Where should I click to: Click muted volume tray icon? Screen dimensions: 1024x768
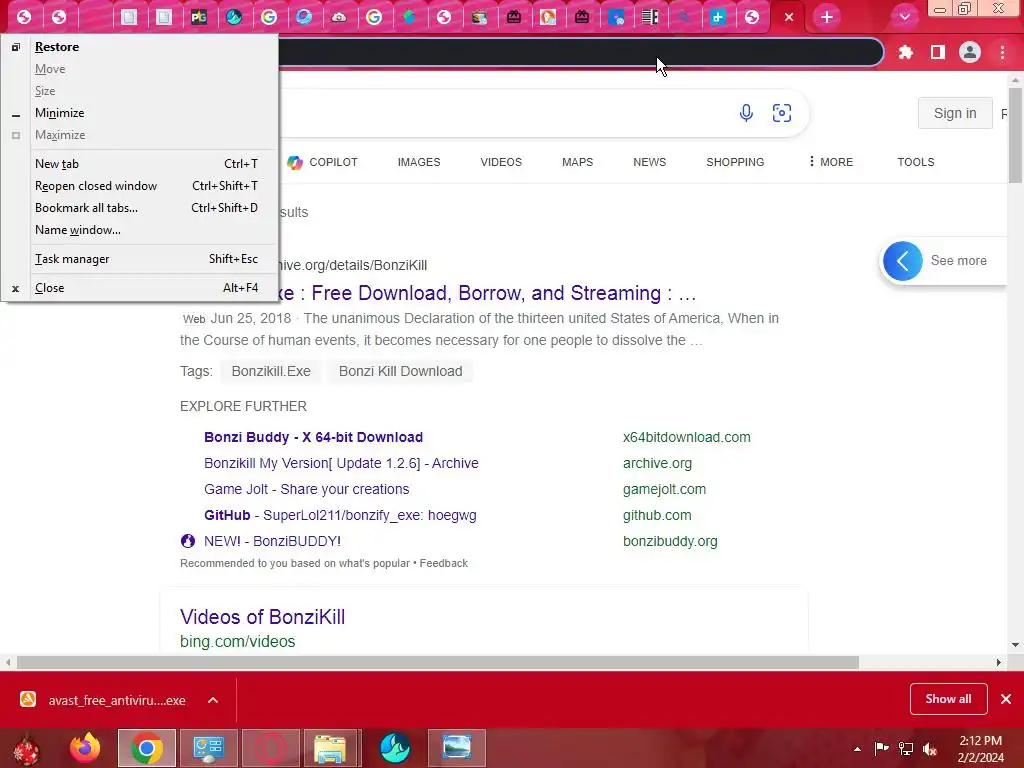point(930,749)
